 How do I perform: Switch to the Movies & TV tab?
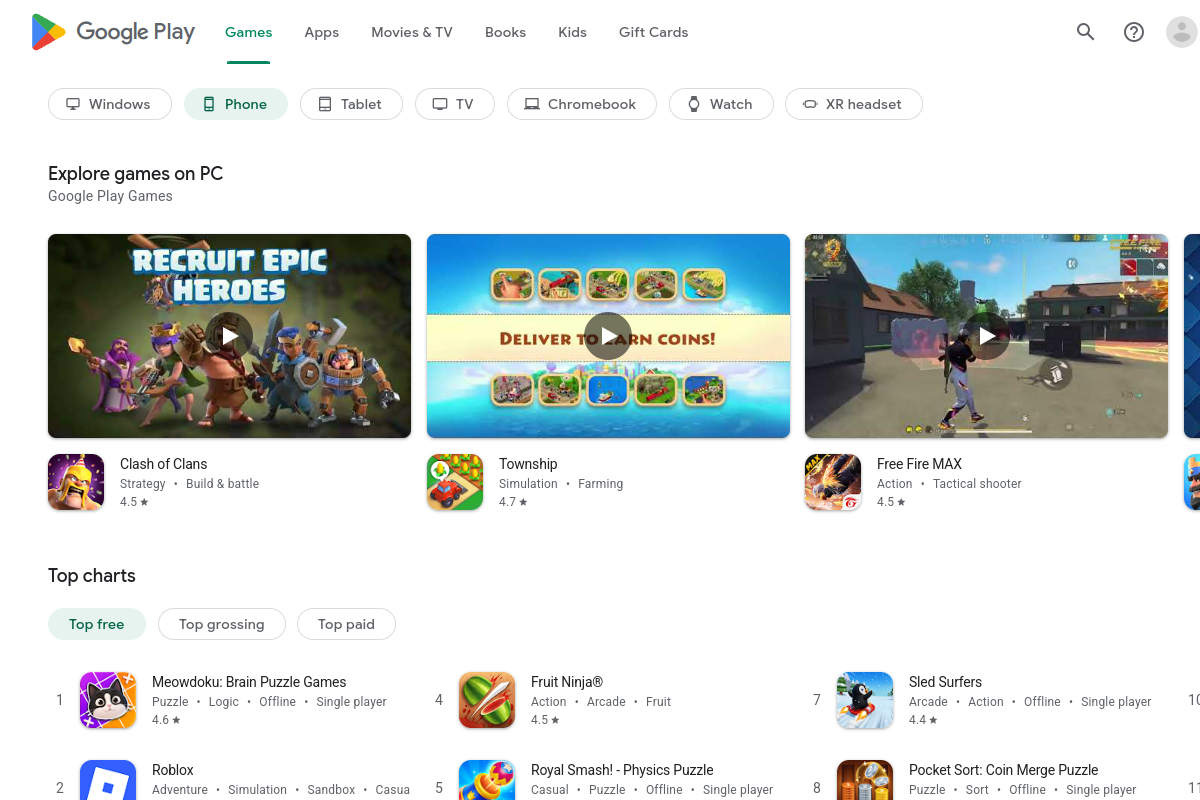(x=412, y=32)
